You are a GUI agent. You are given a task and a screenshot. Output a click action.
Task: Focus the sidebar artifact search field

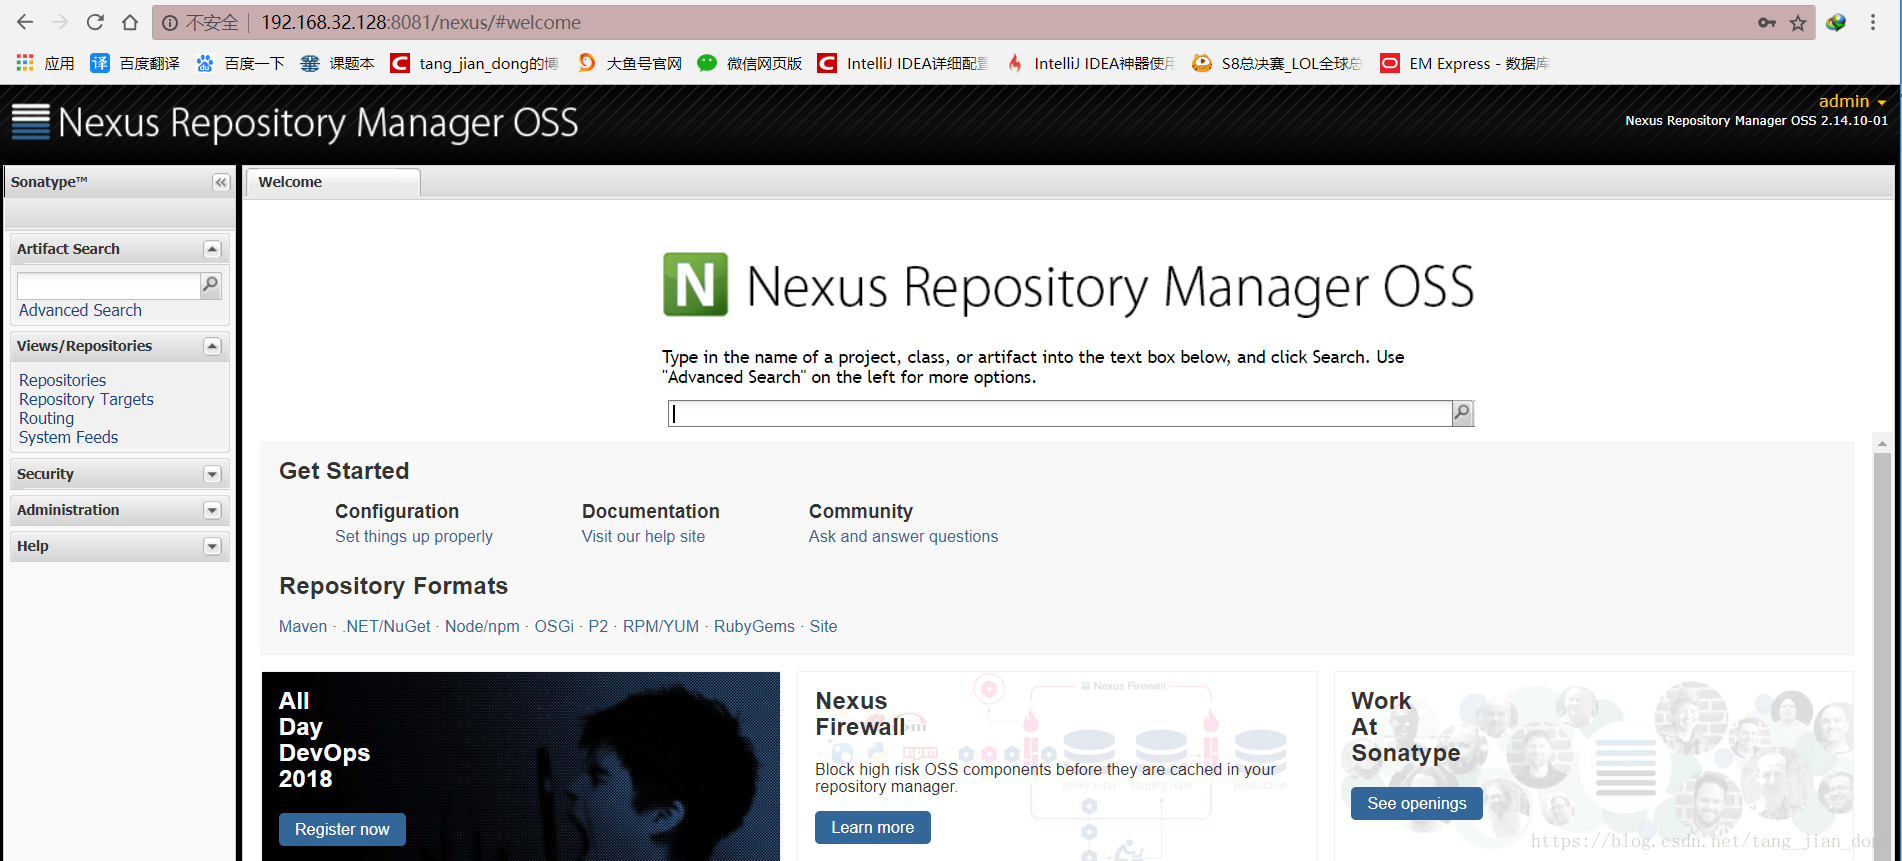[108, 285]
